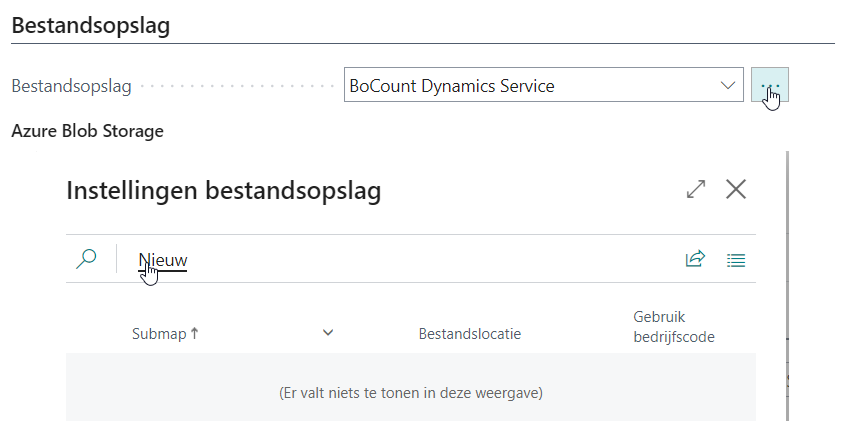Click the BoCount Dynamics Service field

pos(530,86)
